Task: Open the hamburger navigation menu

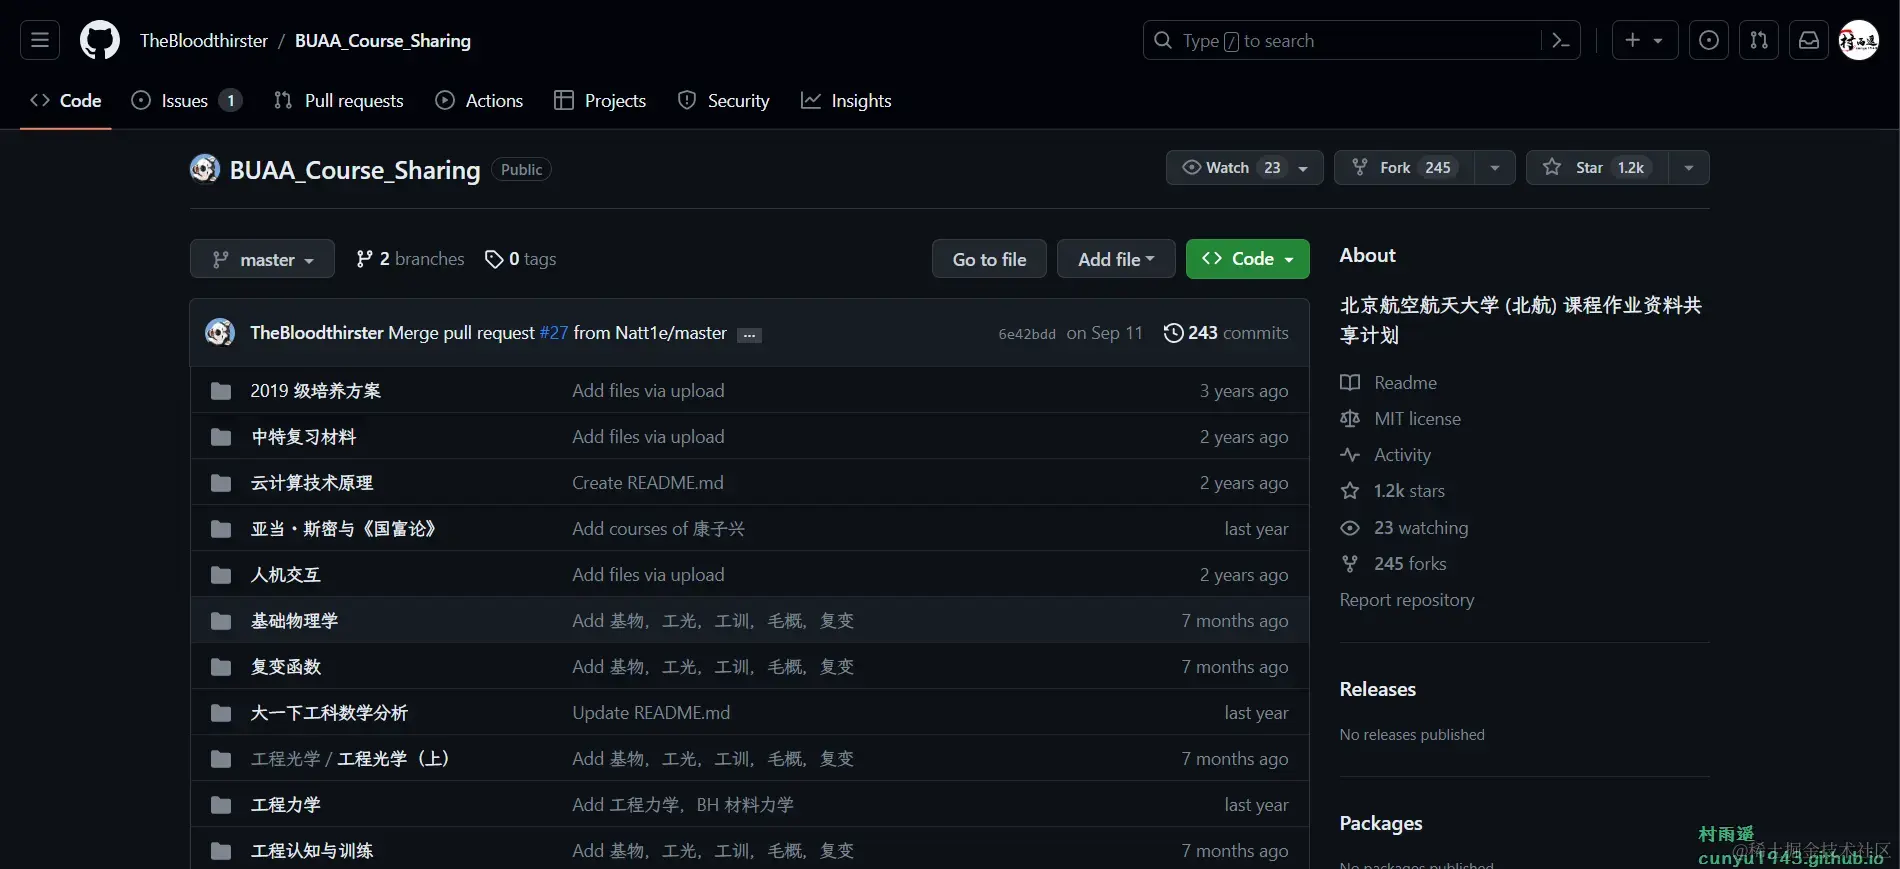Action: [40, 40]
